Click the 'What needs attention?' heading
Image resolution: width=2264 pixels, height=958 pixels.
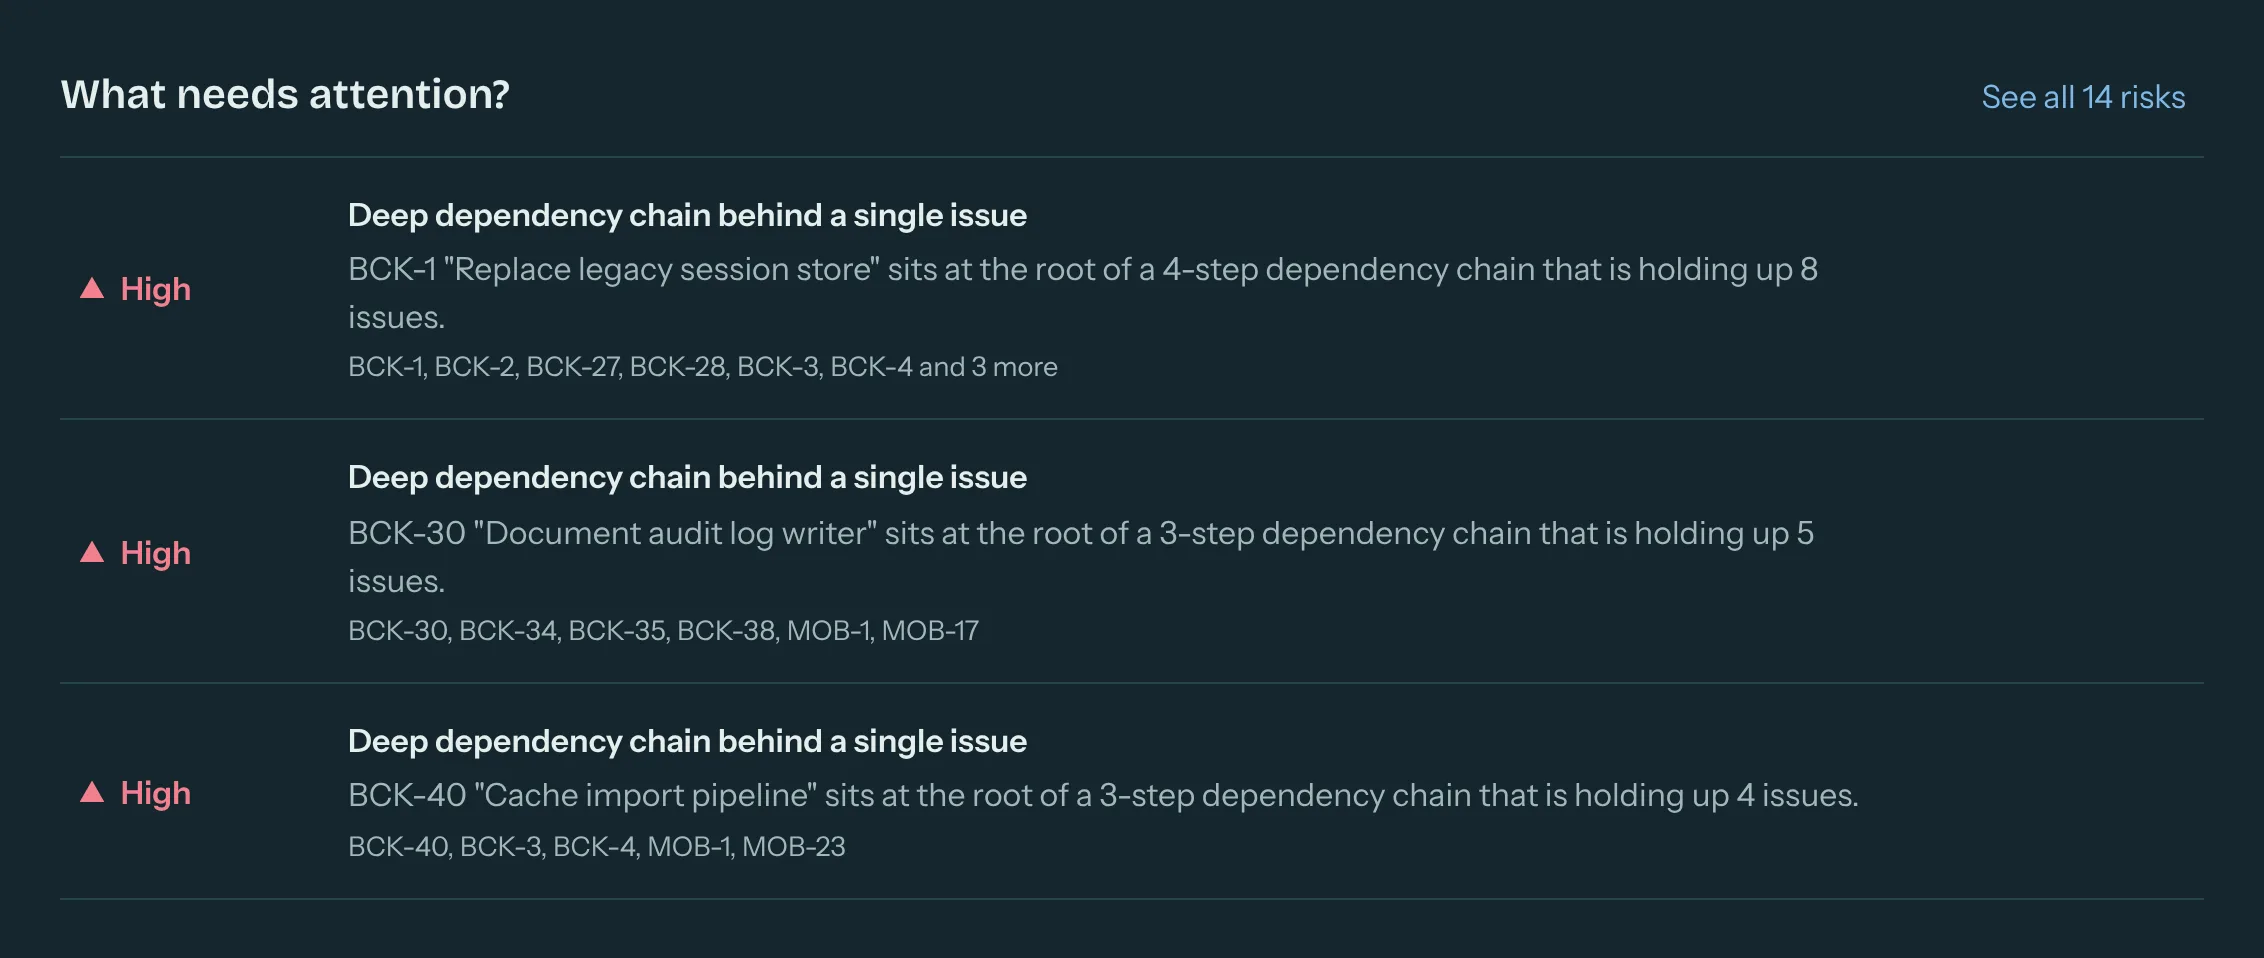point(285,95)
